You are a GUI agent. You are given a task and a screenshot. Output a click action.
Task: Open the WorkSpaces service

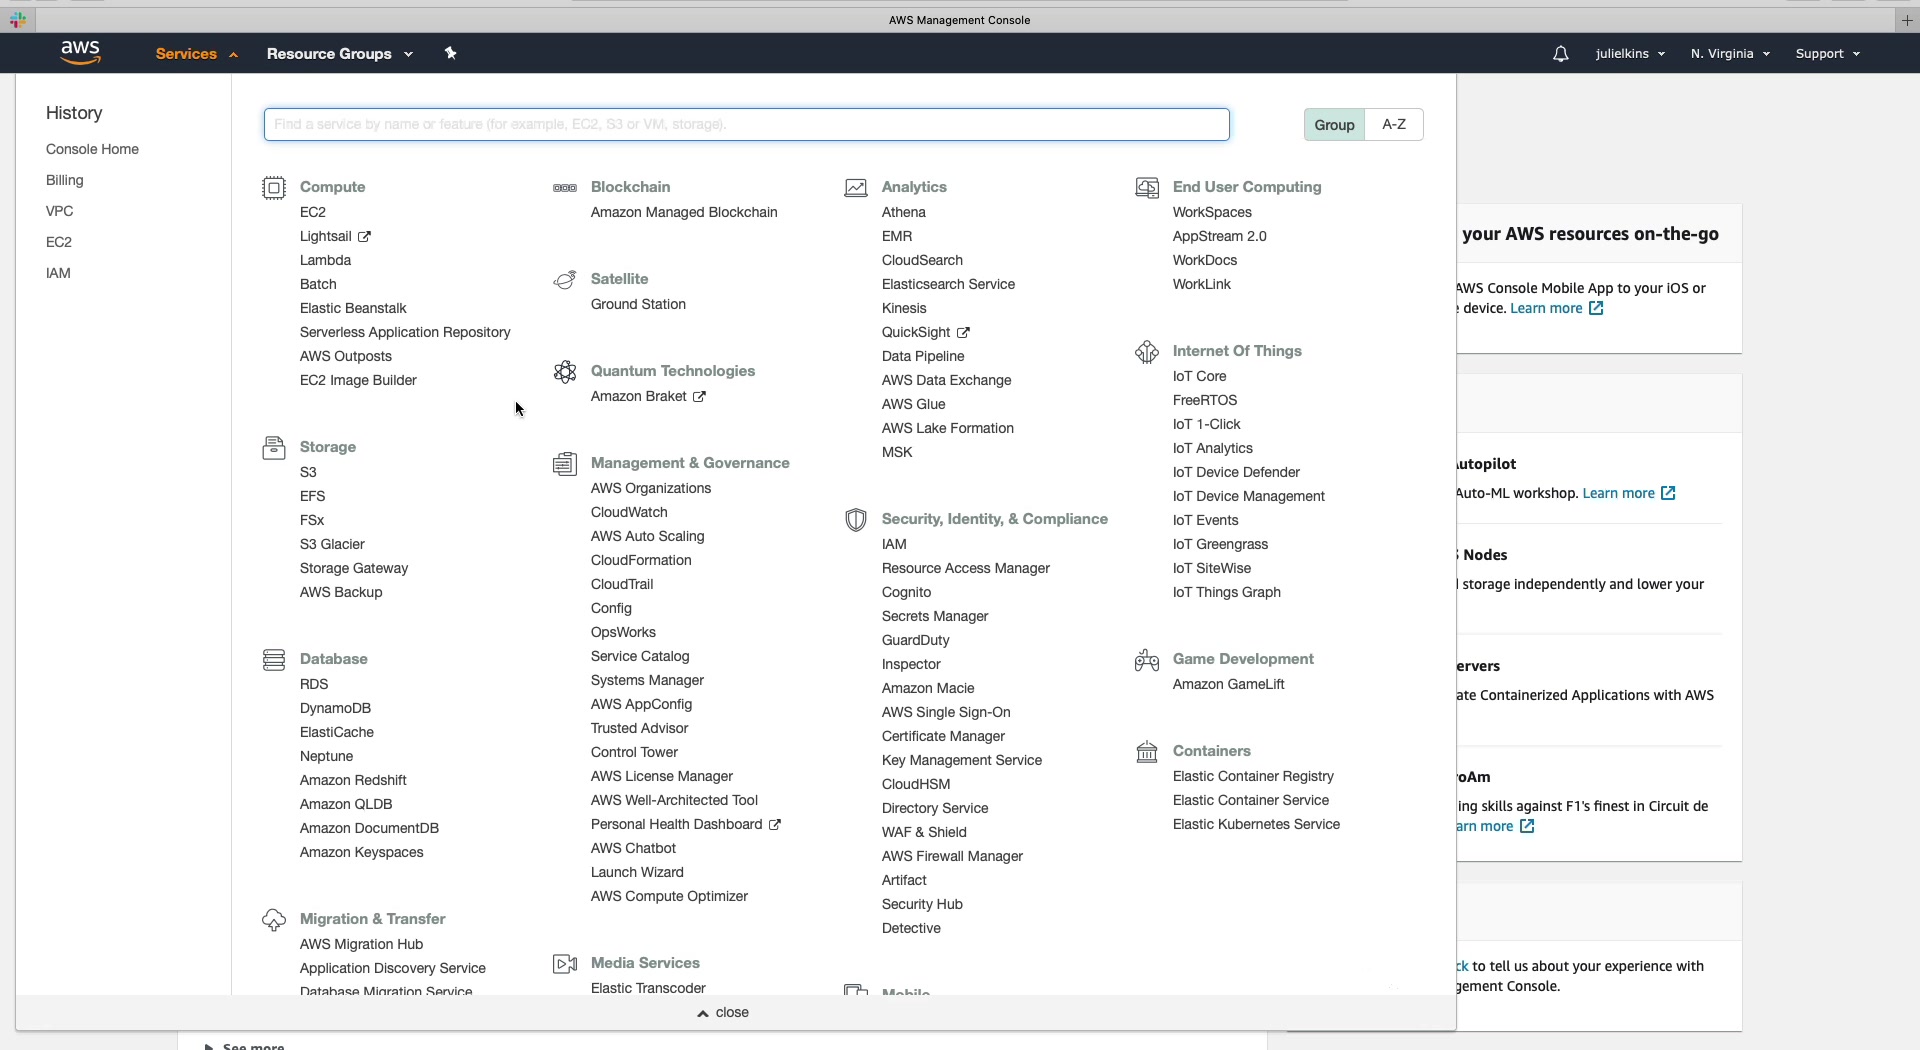point(1212,213)
